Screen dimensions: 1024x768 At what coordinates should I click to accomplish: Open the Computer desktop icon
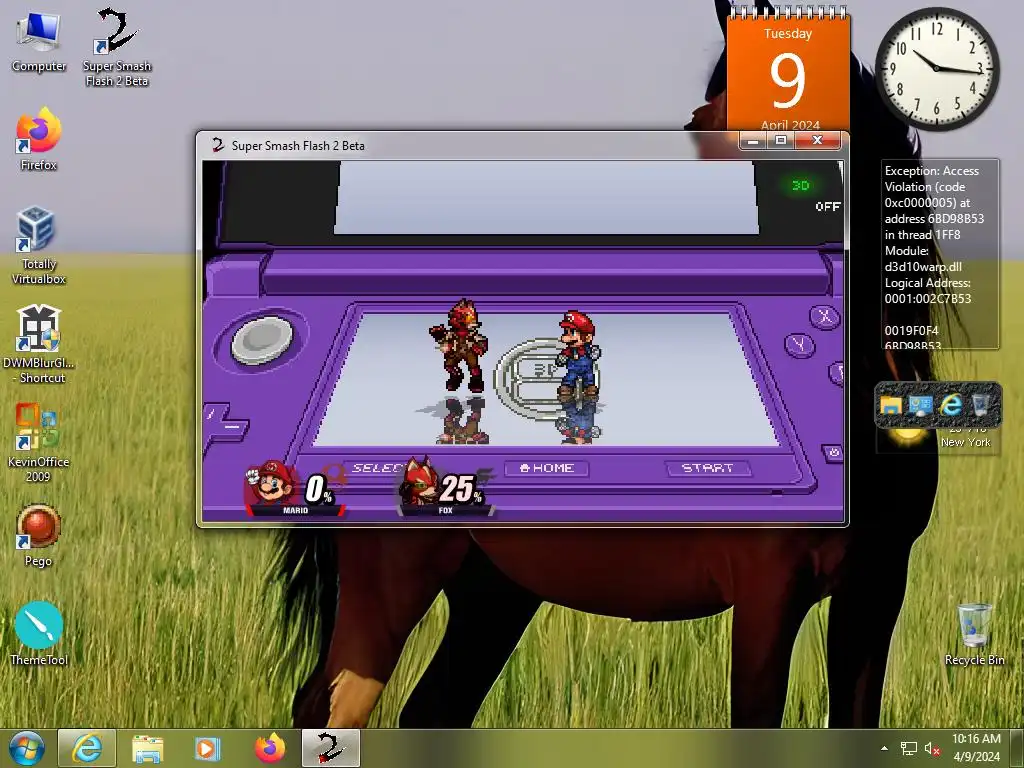(39, 42)
